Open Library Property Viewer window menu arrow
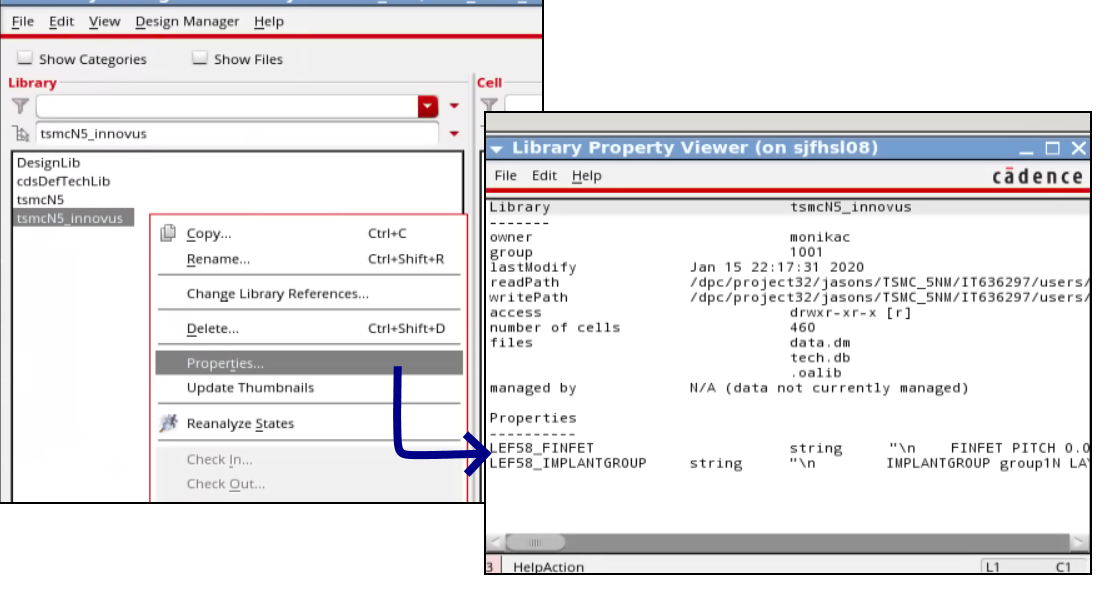This screenshot has width=1118, height=596. tap(497, 148)
